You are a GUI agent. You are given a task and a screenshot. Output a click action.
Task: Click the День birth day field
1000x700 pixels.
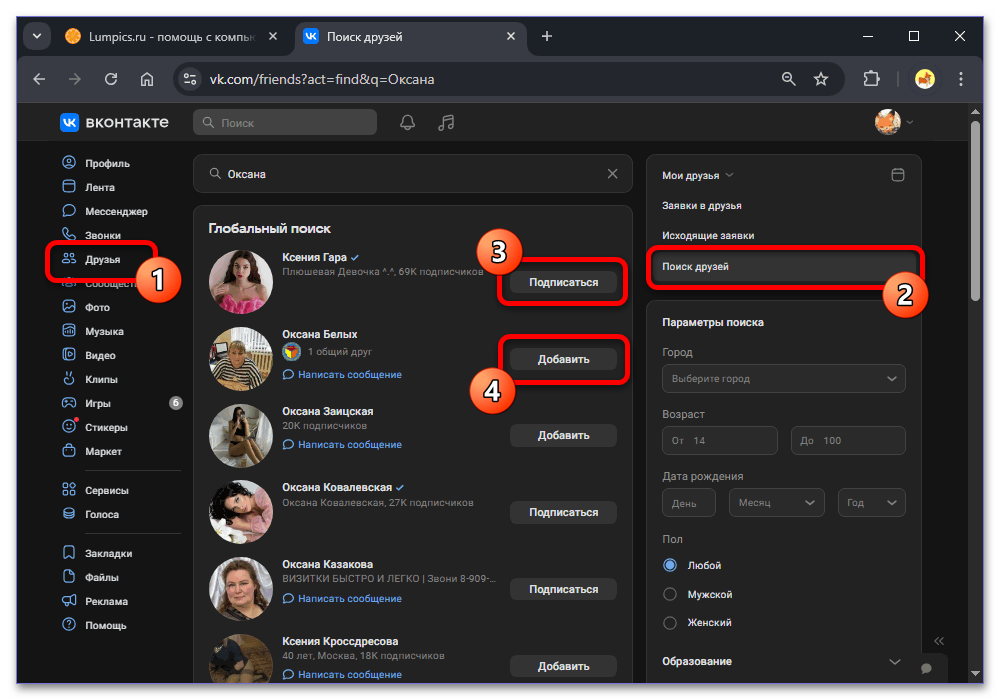coord(689,503)
